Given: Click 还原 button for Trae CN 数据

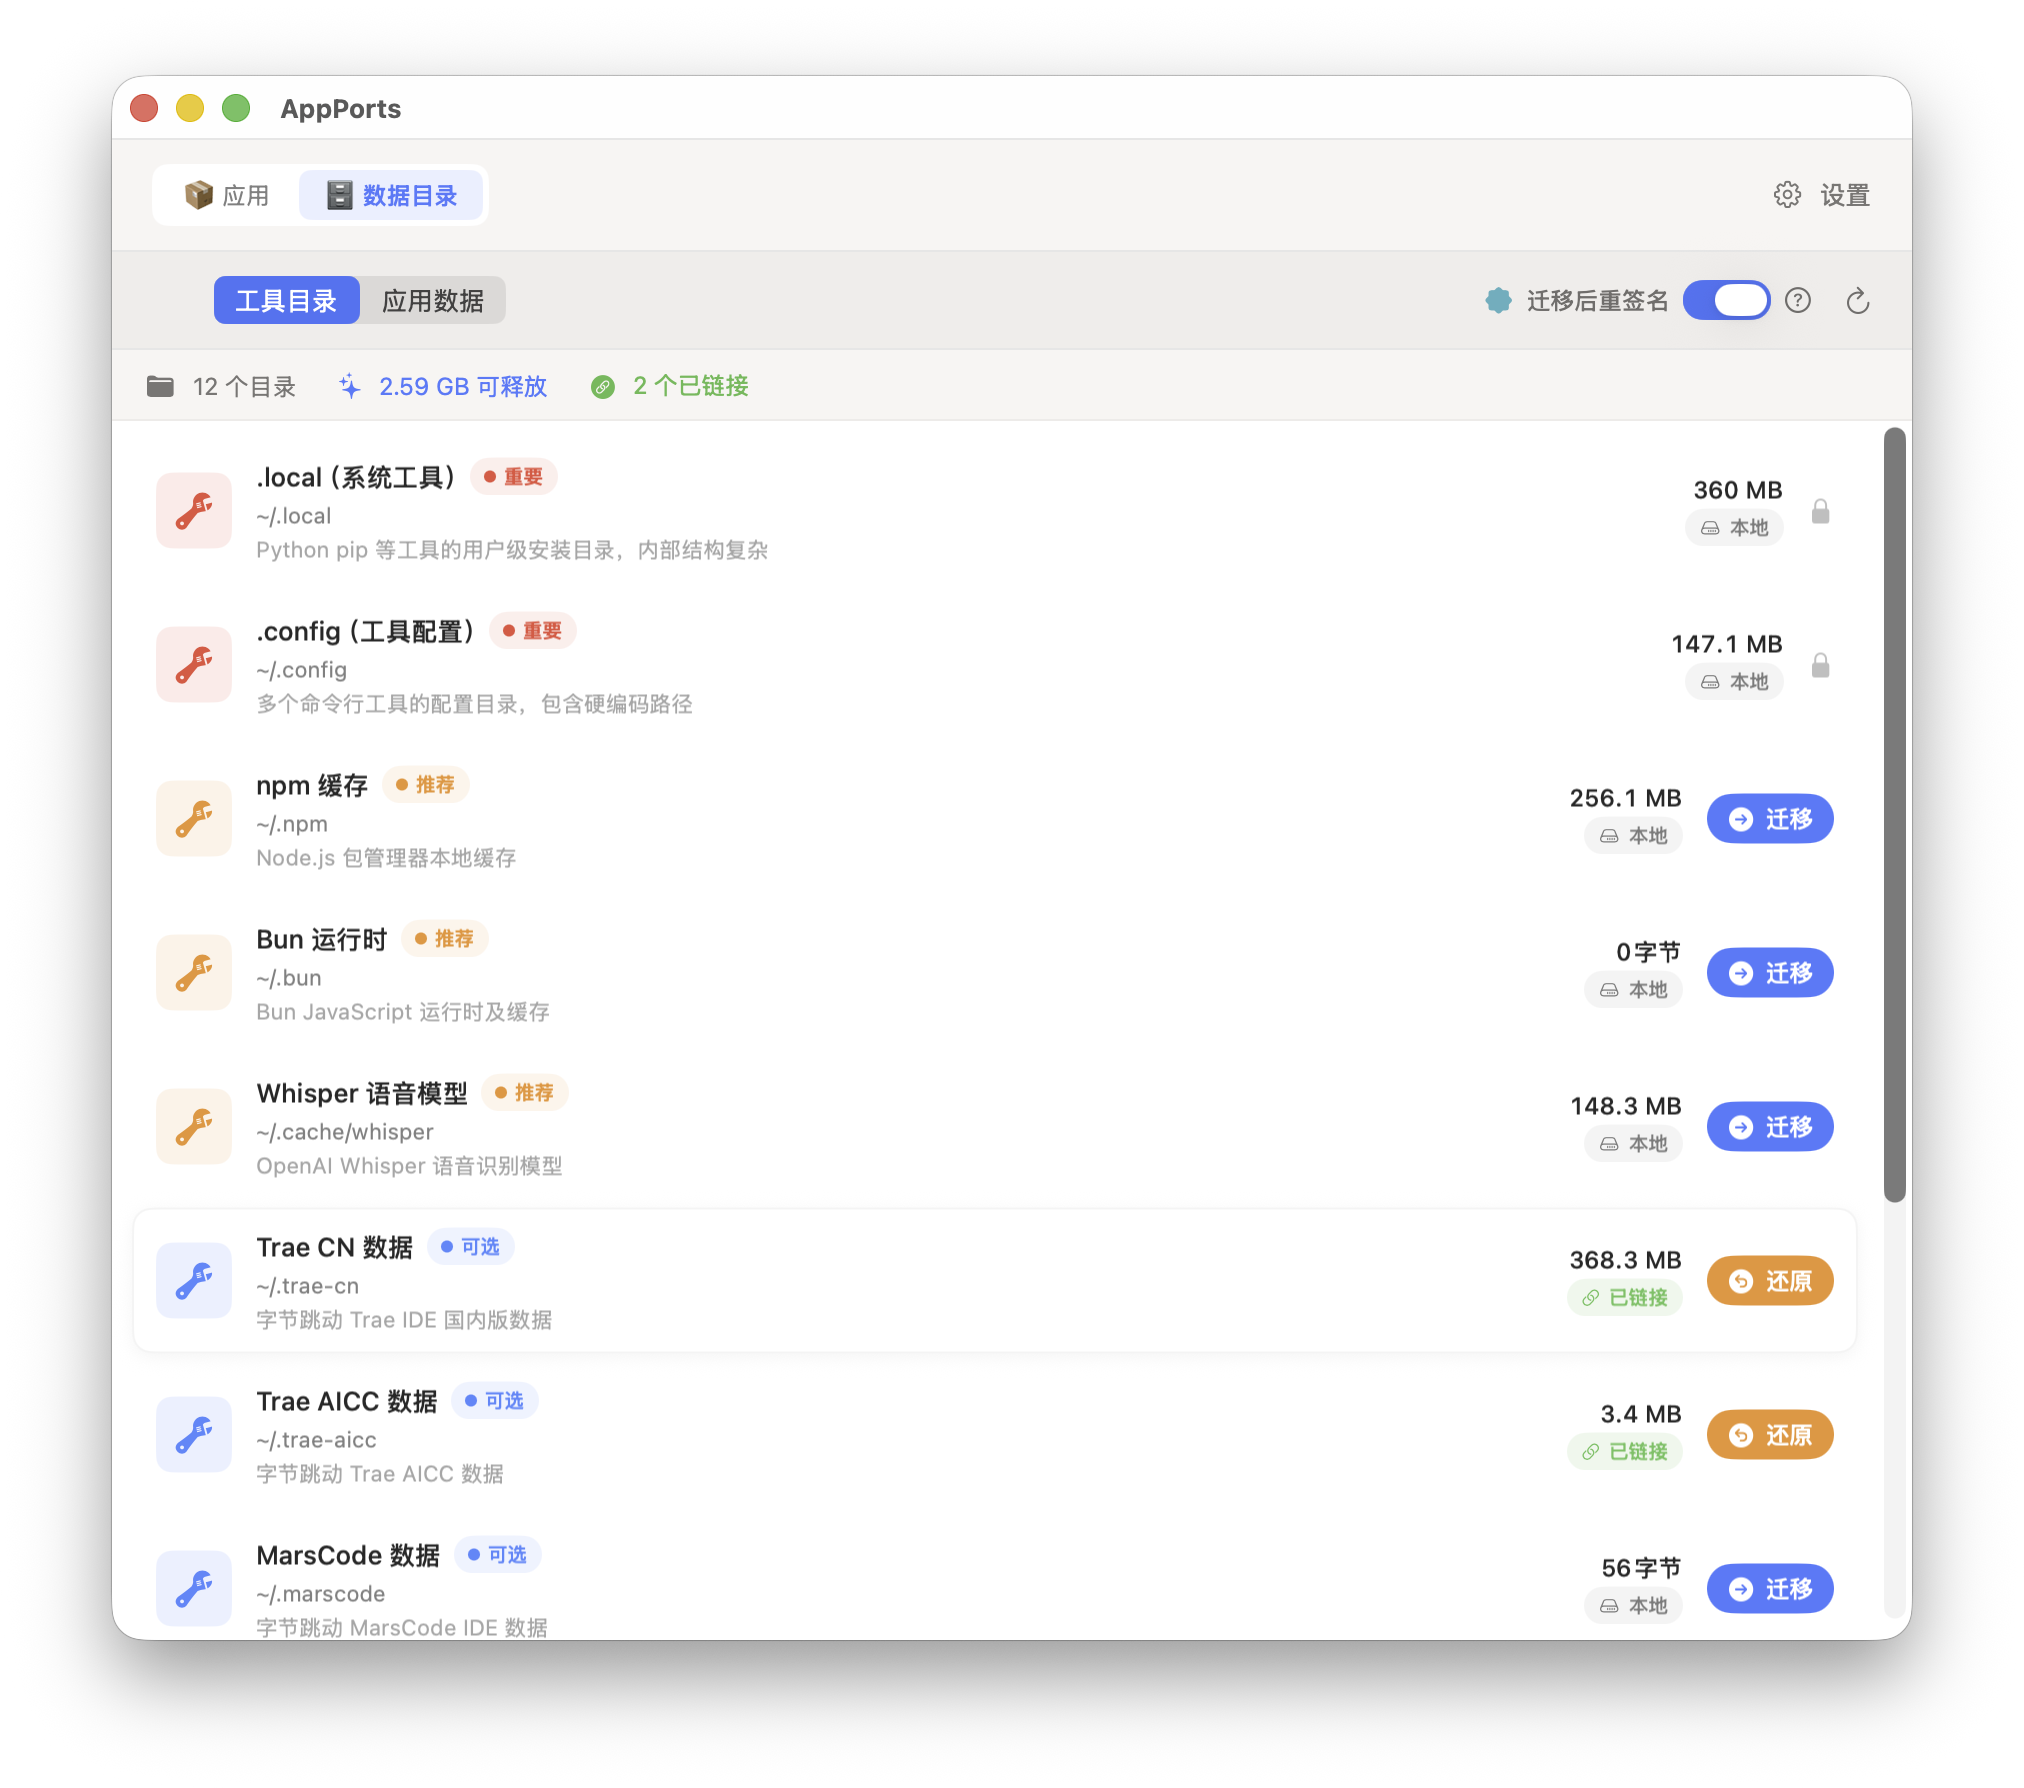Looking at the screenshot, I should click(x=1769, y=1281).
